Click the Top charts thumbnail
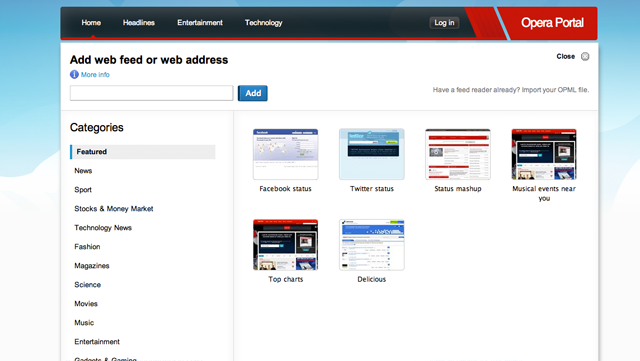 click(x=285, y=245)
